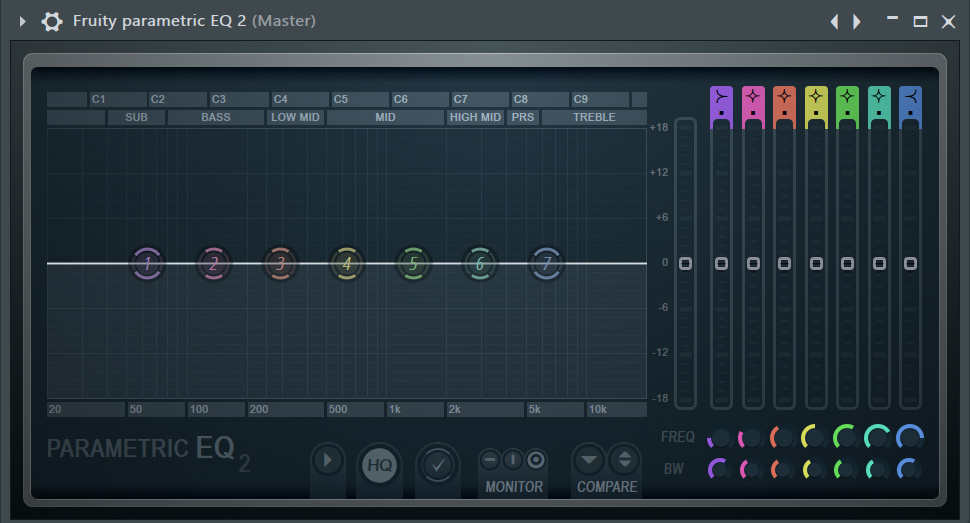This screenshot has width=970, height=523.
Task: Click blue band 7 FREQ knob
Action: [x=909, y=438]
